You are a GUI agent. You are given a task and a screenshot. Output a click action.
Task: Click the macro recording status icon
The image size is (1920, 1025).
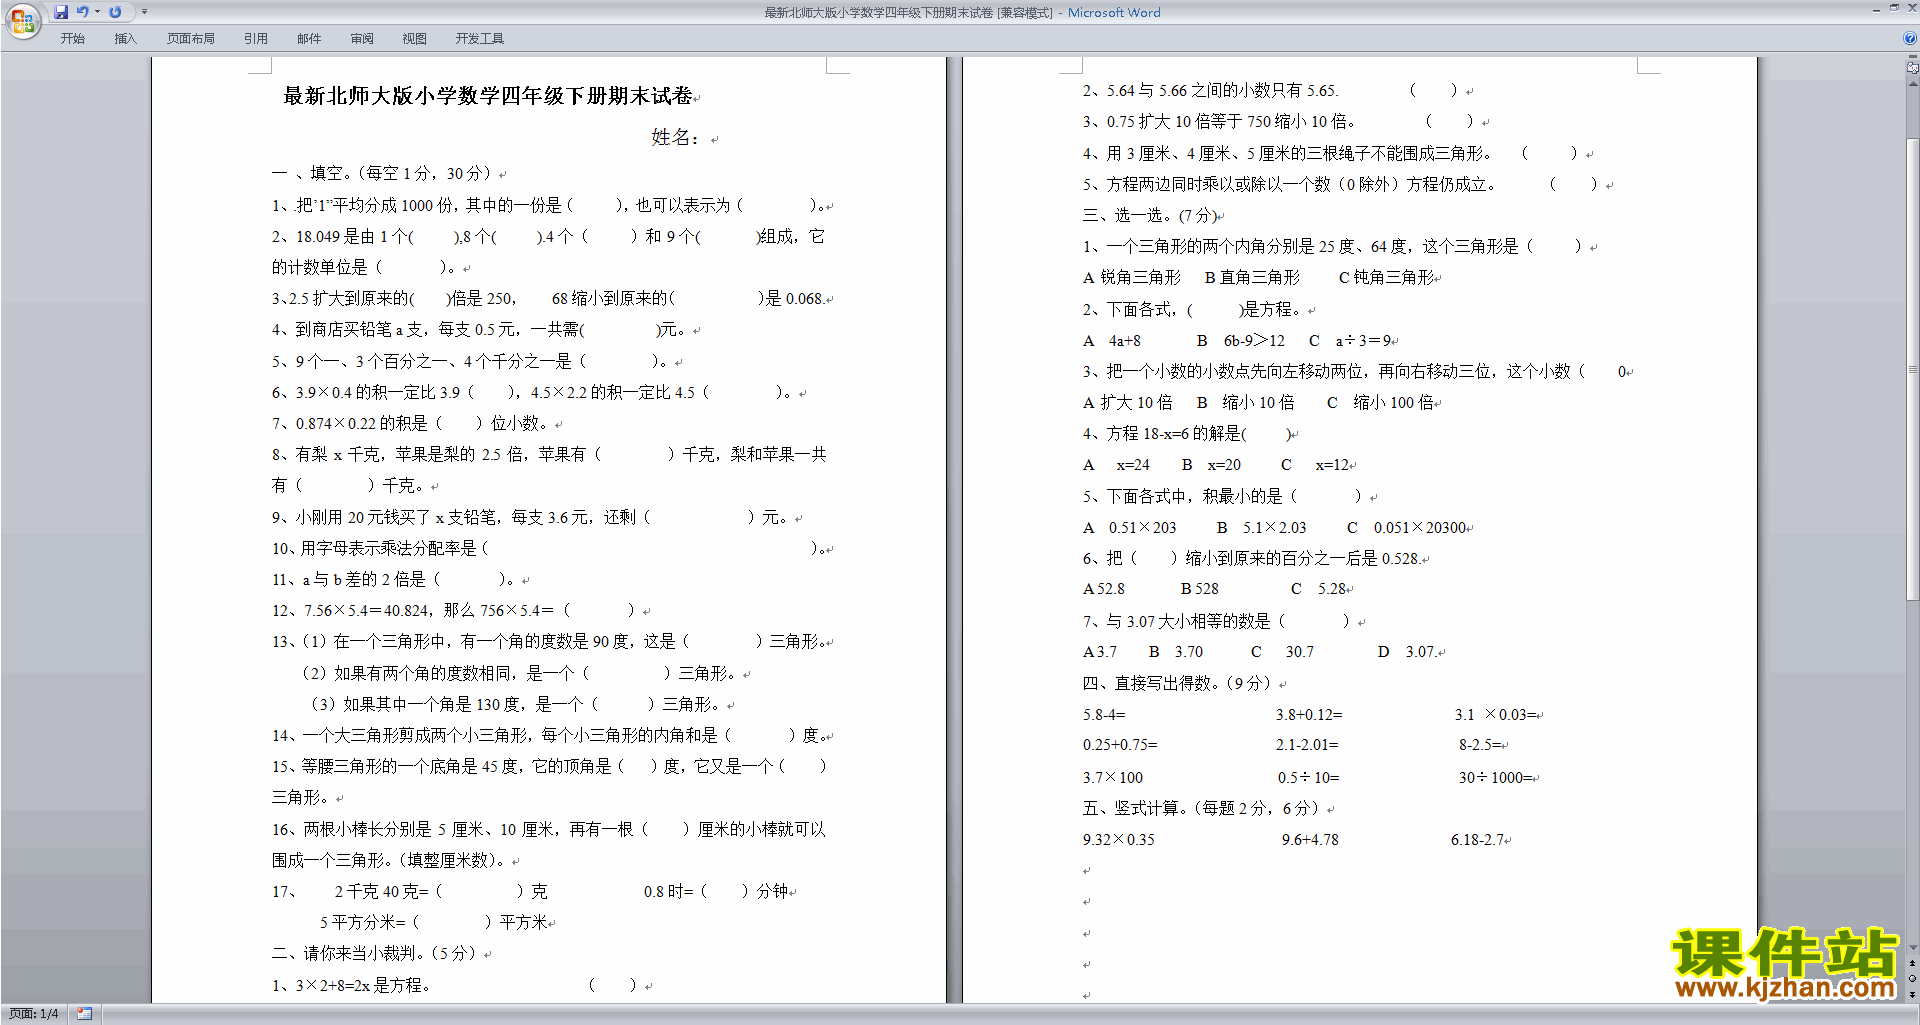(84, 1013)
